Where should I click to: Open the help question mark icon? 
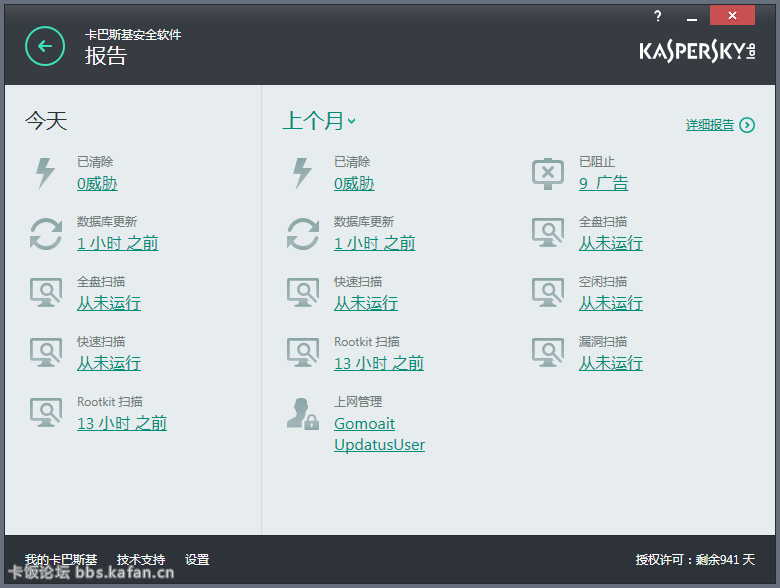[x=658, y=16]
